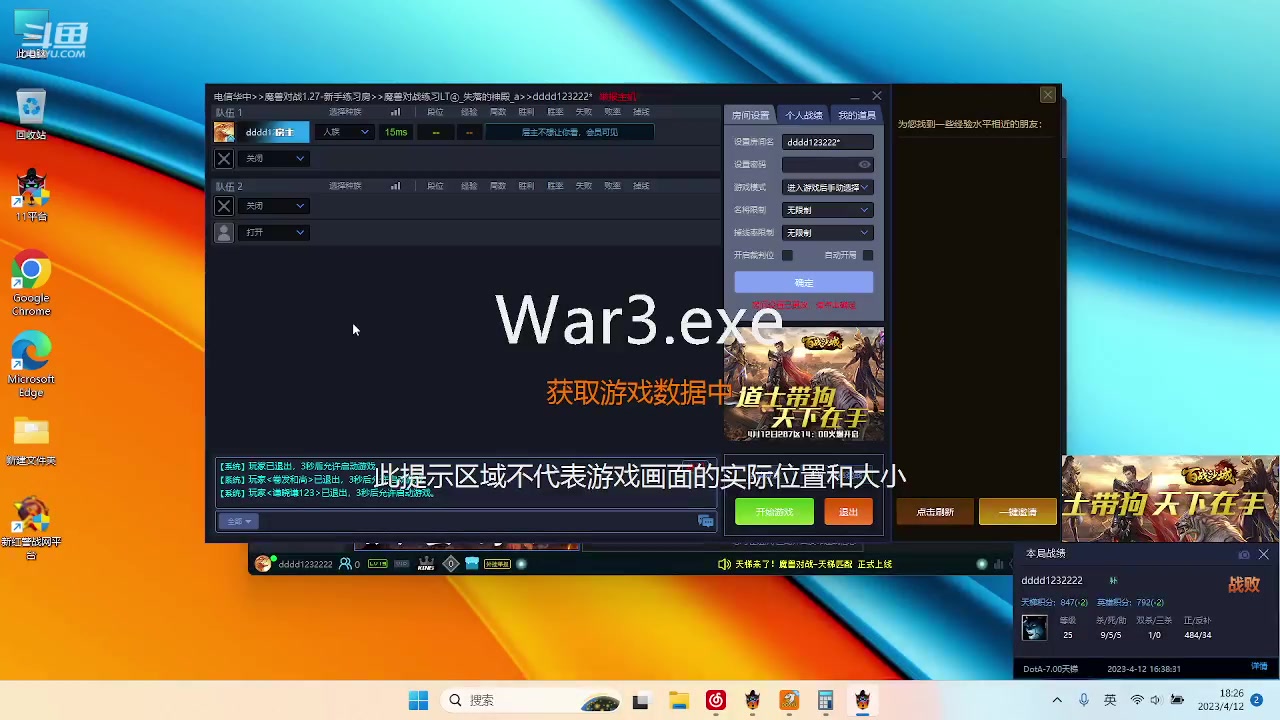Open the 详情 details link

pyautogui.click(x=1259, y=666)
